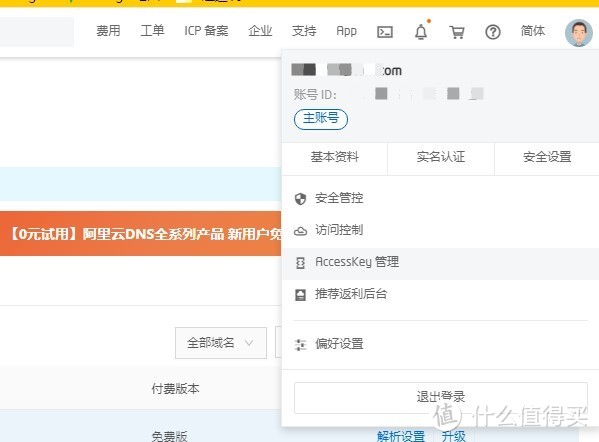Open the 安全设置 tab
This screenshot has width=599, height=442.
(547, 157)
